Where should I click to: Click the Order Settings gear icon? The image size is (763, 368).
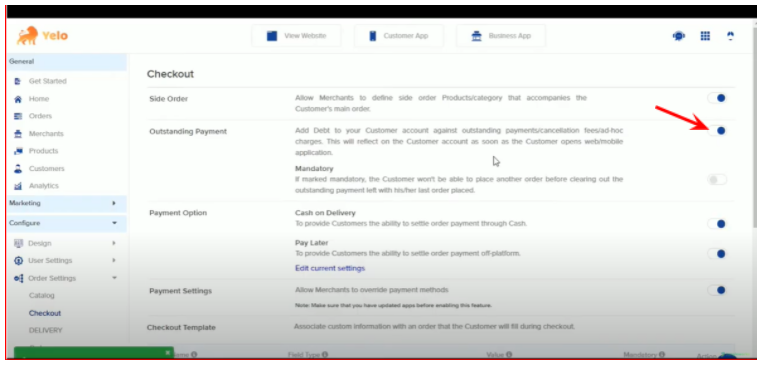point(18,278)
